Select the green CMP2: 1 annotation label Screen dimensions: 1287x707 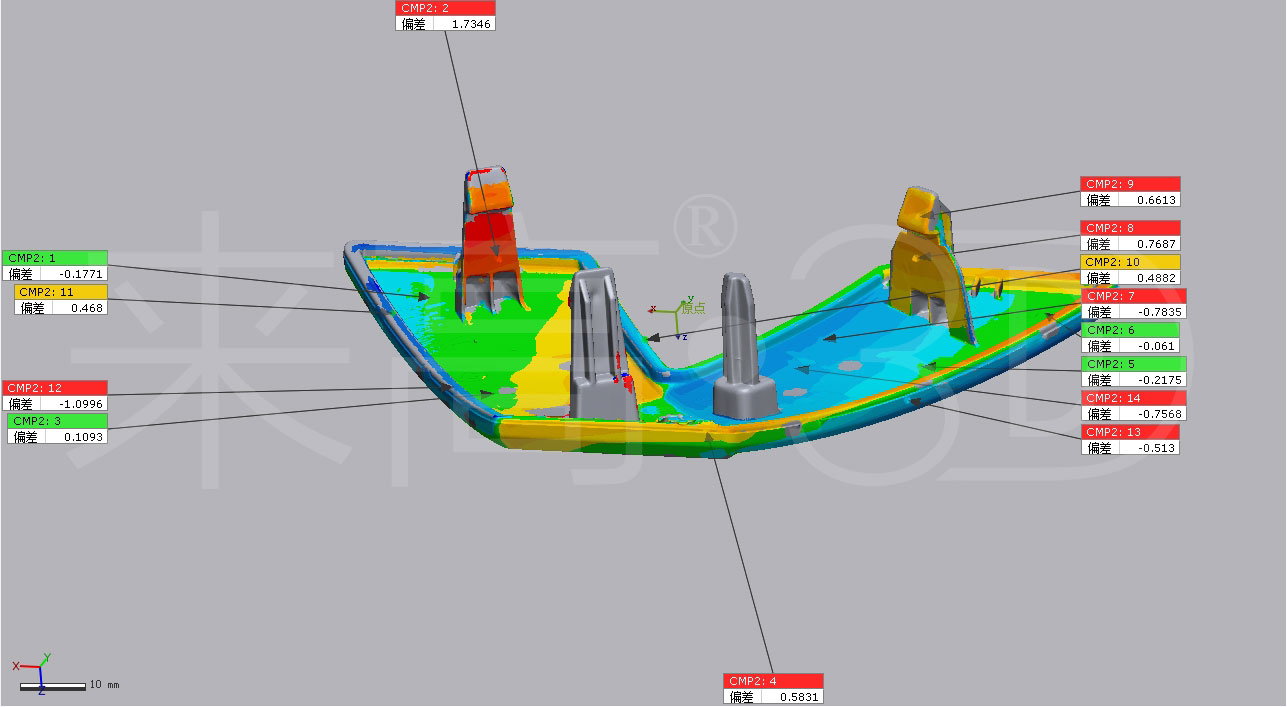(x=54, y=258)
